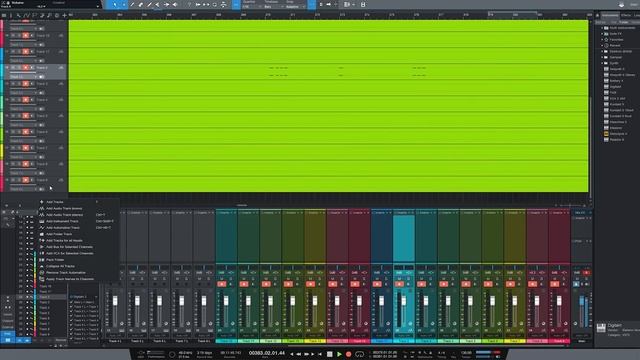This screenshot has width=640, height=360.
Task: Expand the Multi Instruments folder in the browser
Action: point(602,28)
